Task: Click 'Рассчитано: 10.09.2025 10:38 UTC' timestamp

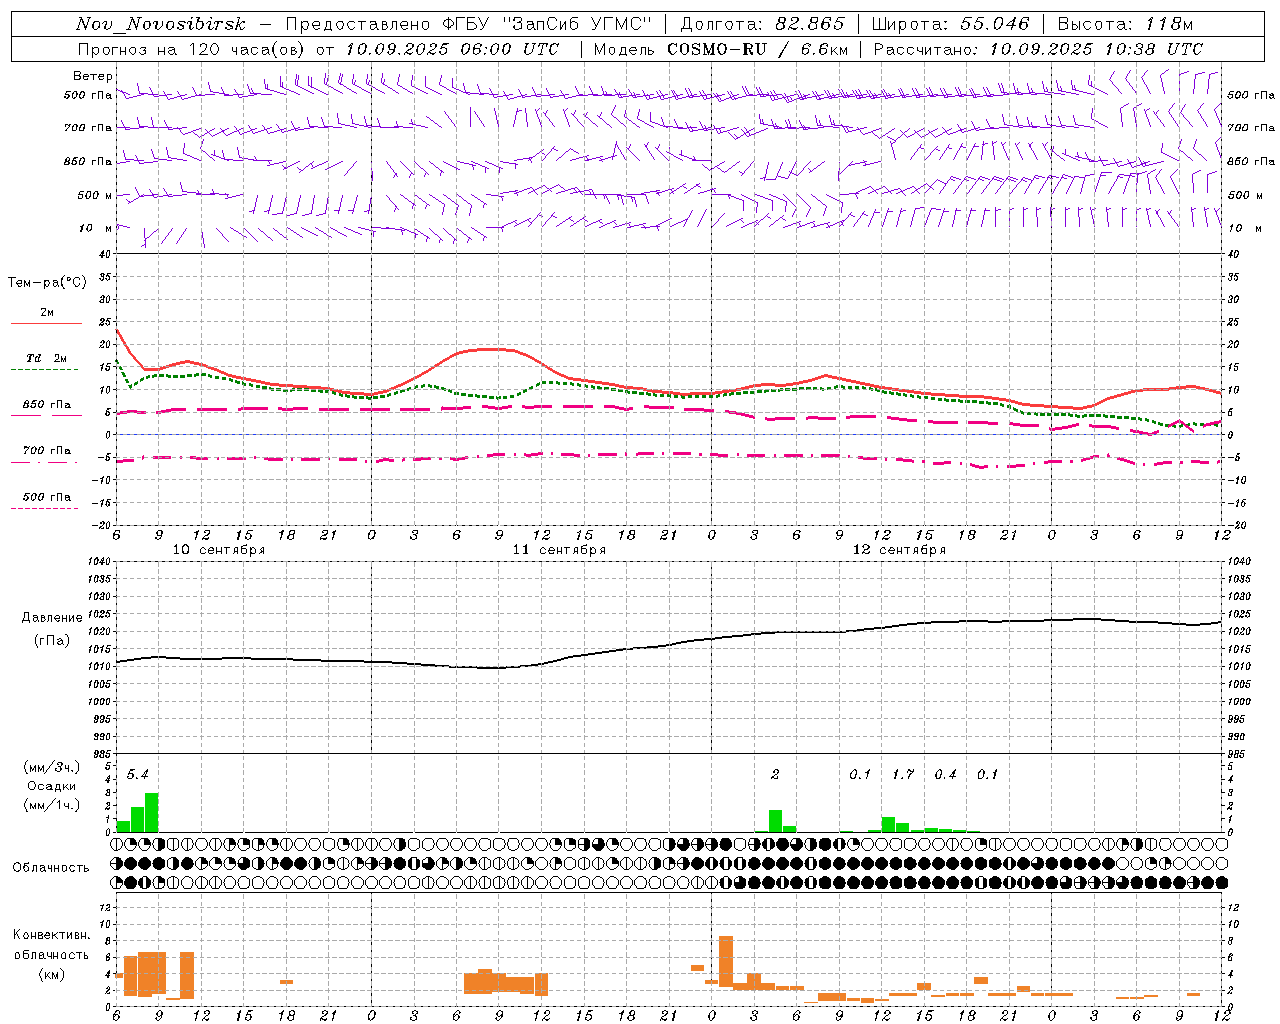Action: [x=1038, y=49]
